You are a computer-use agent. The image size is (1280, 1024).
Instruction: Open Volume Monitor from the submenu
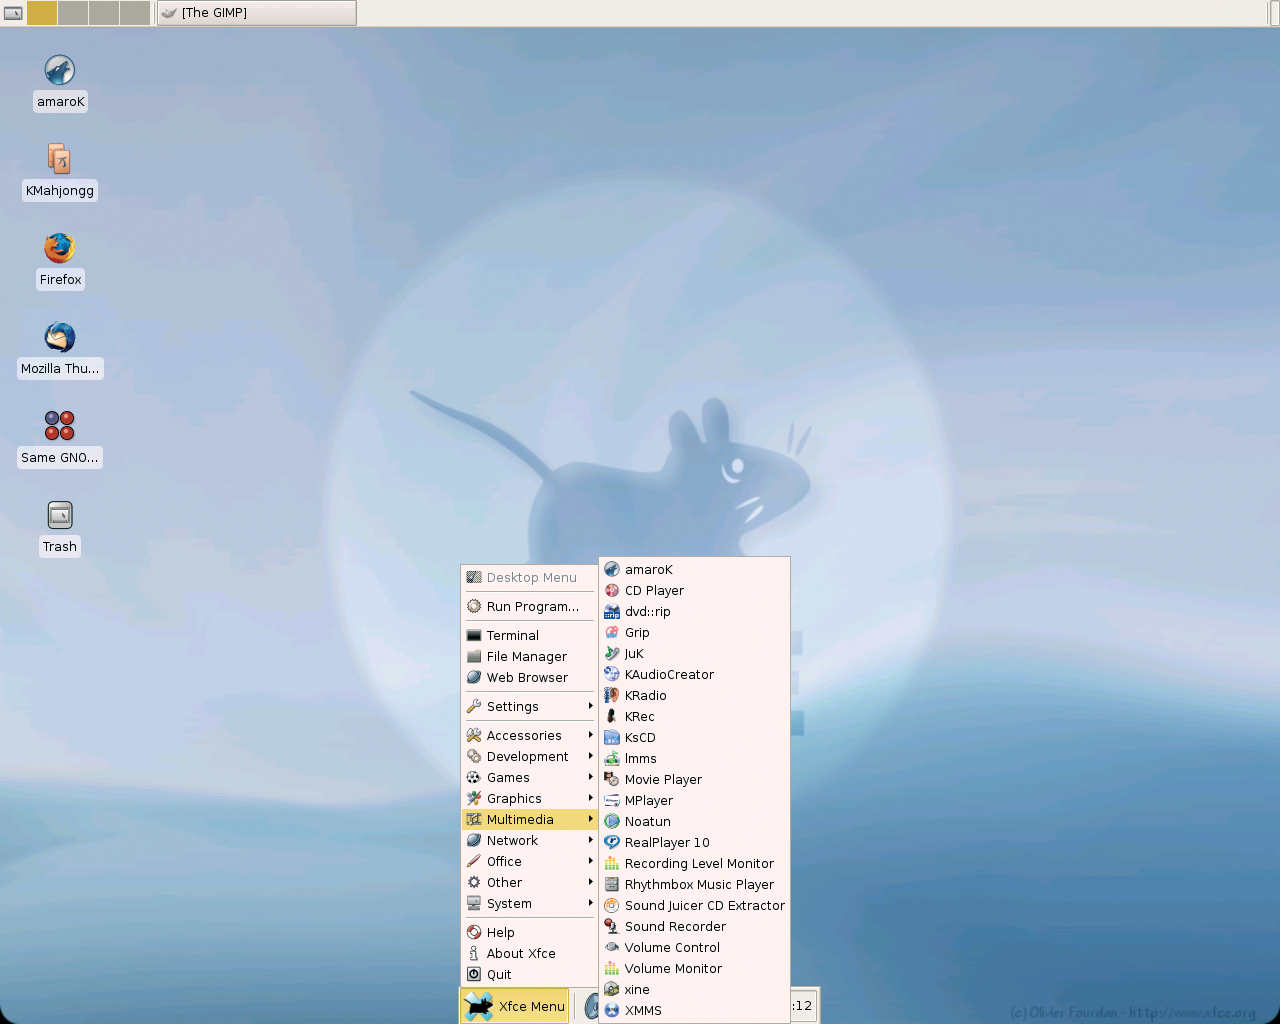(x=694, y=968)
